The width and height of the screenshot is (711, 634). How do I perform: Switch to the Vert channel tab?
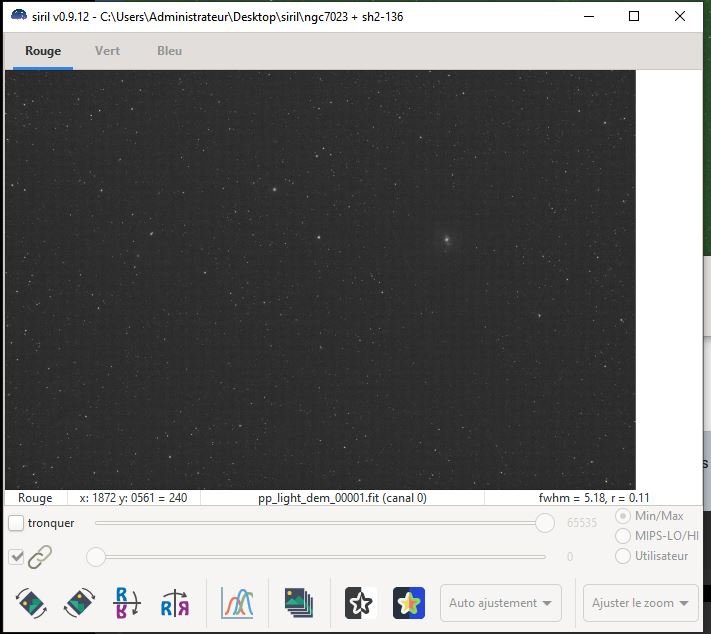[x=107, y=51]
